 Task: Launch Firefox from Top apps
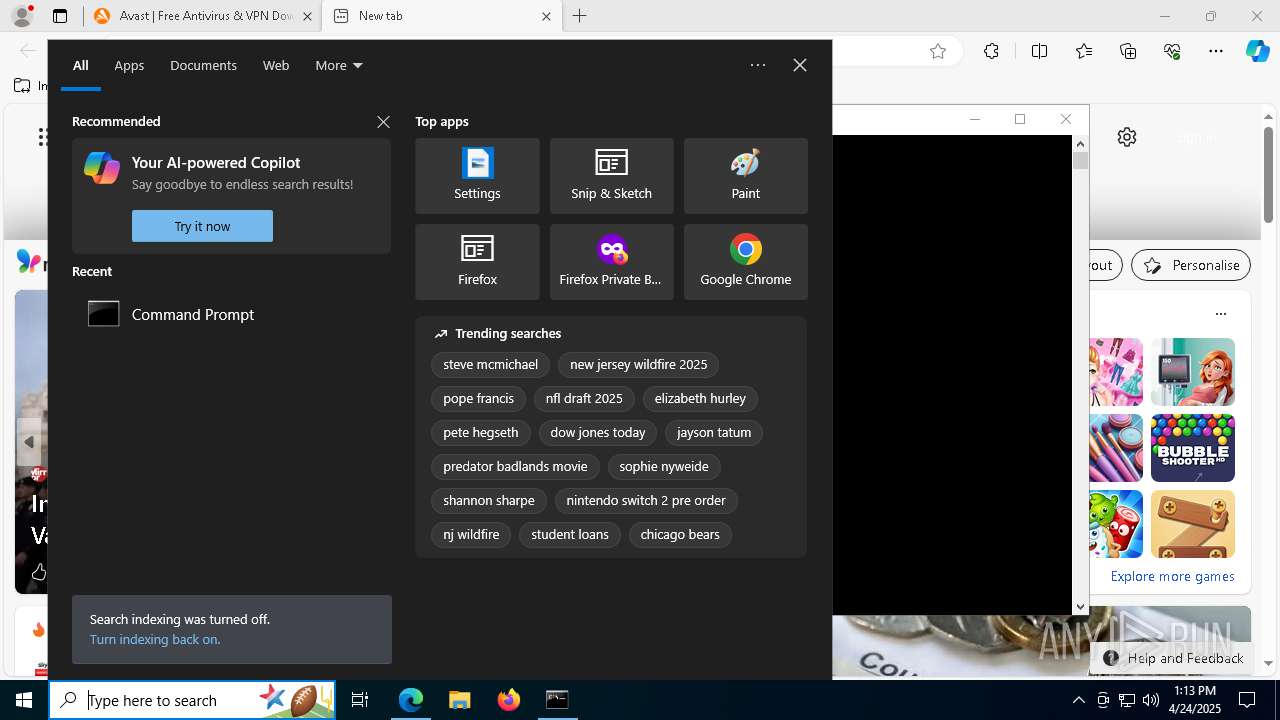click(x=477, y=262)
